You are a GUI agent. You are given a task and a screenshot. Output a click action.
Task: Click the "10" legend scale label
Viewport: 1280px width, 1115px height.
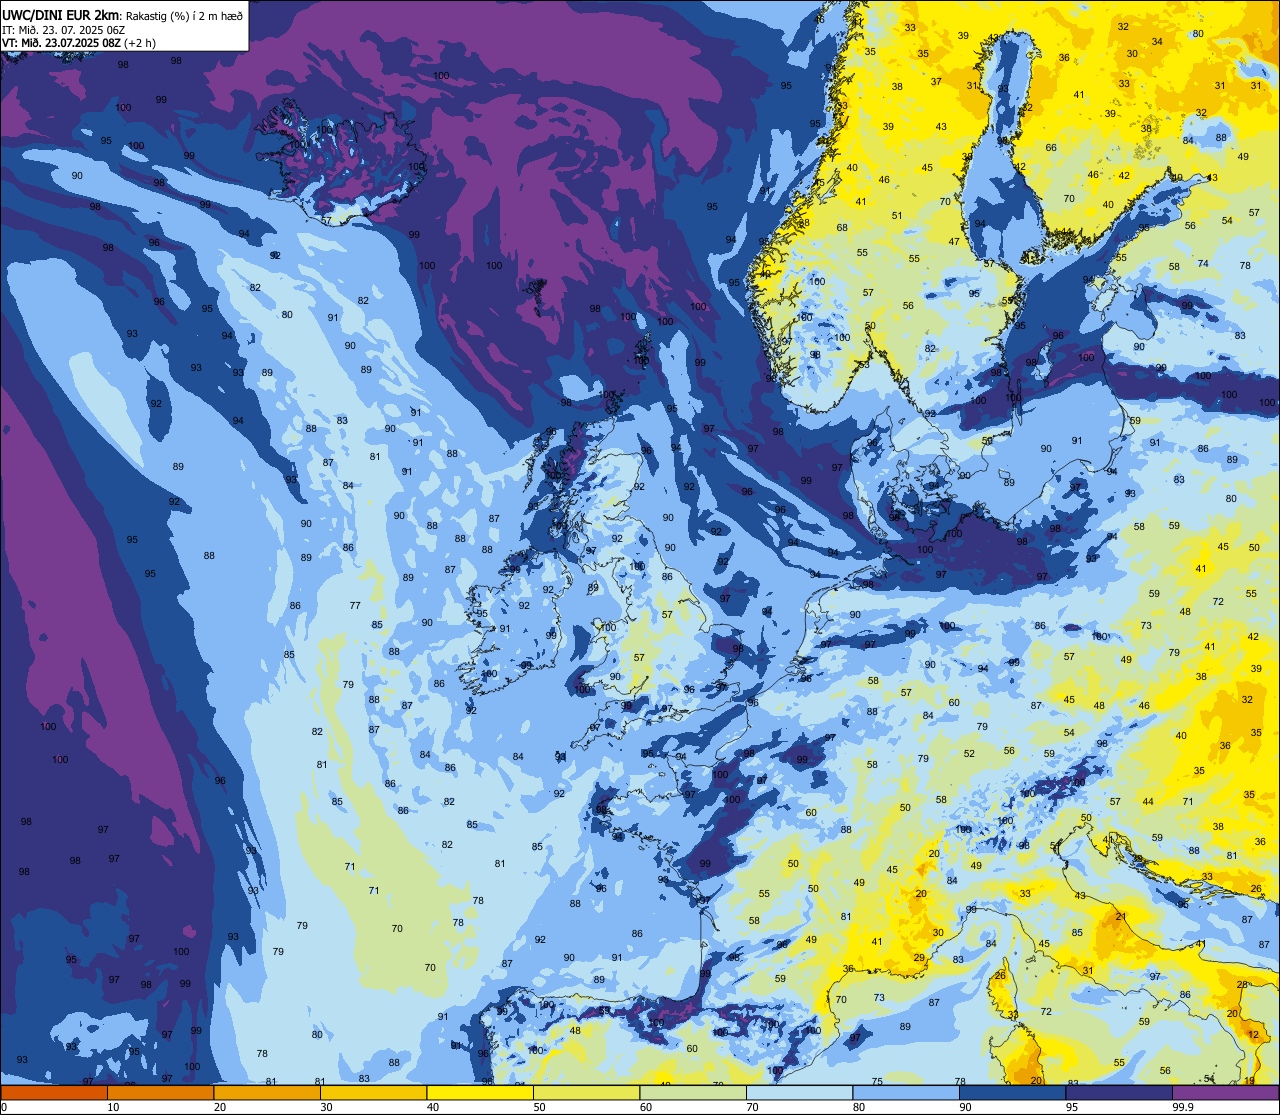(x=113, y=1107)
